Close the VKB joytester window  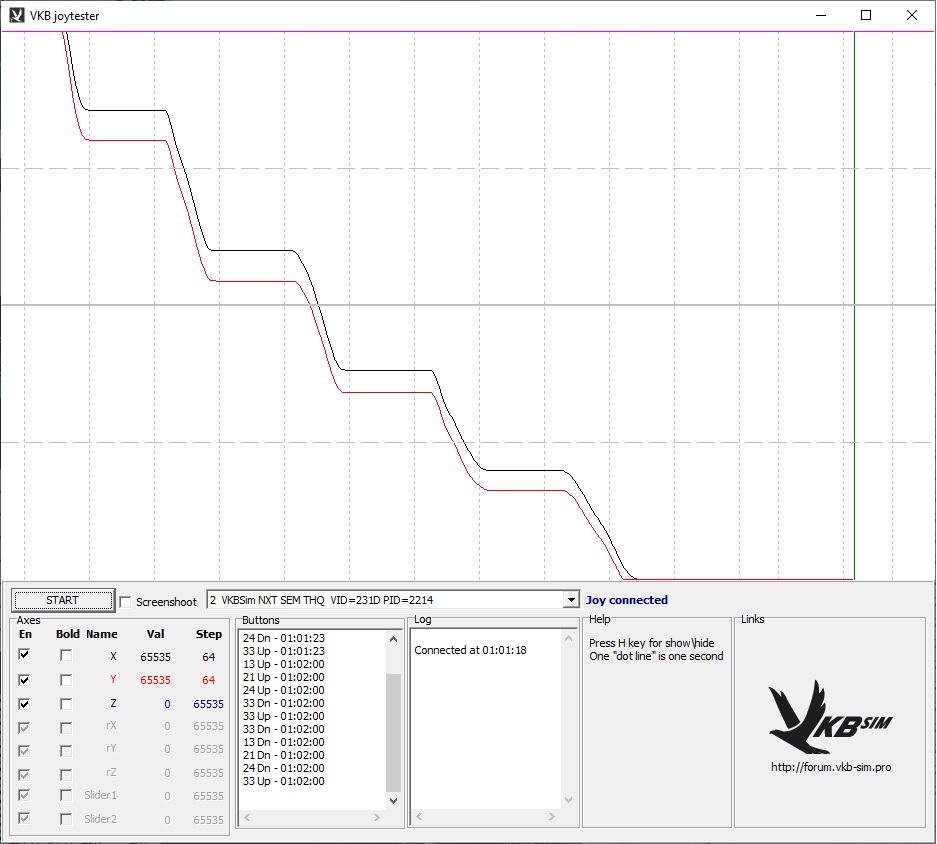tap(911, 16)
